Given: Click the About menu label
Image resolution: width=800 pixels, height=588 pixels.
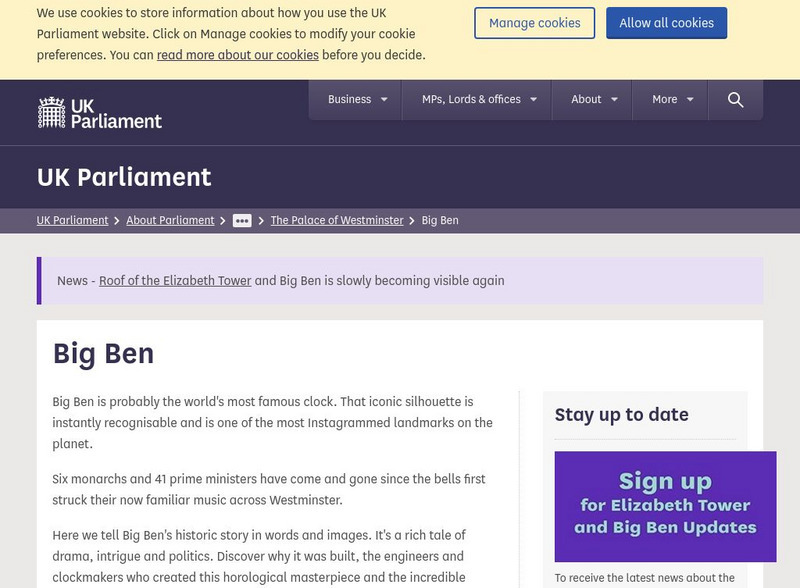Looking at the screenshot, I should pyautogui.click(x=586, y=100).
